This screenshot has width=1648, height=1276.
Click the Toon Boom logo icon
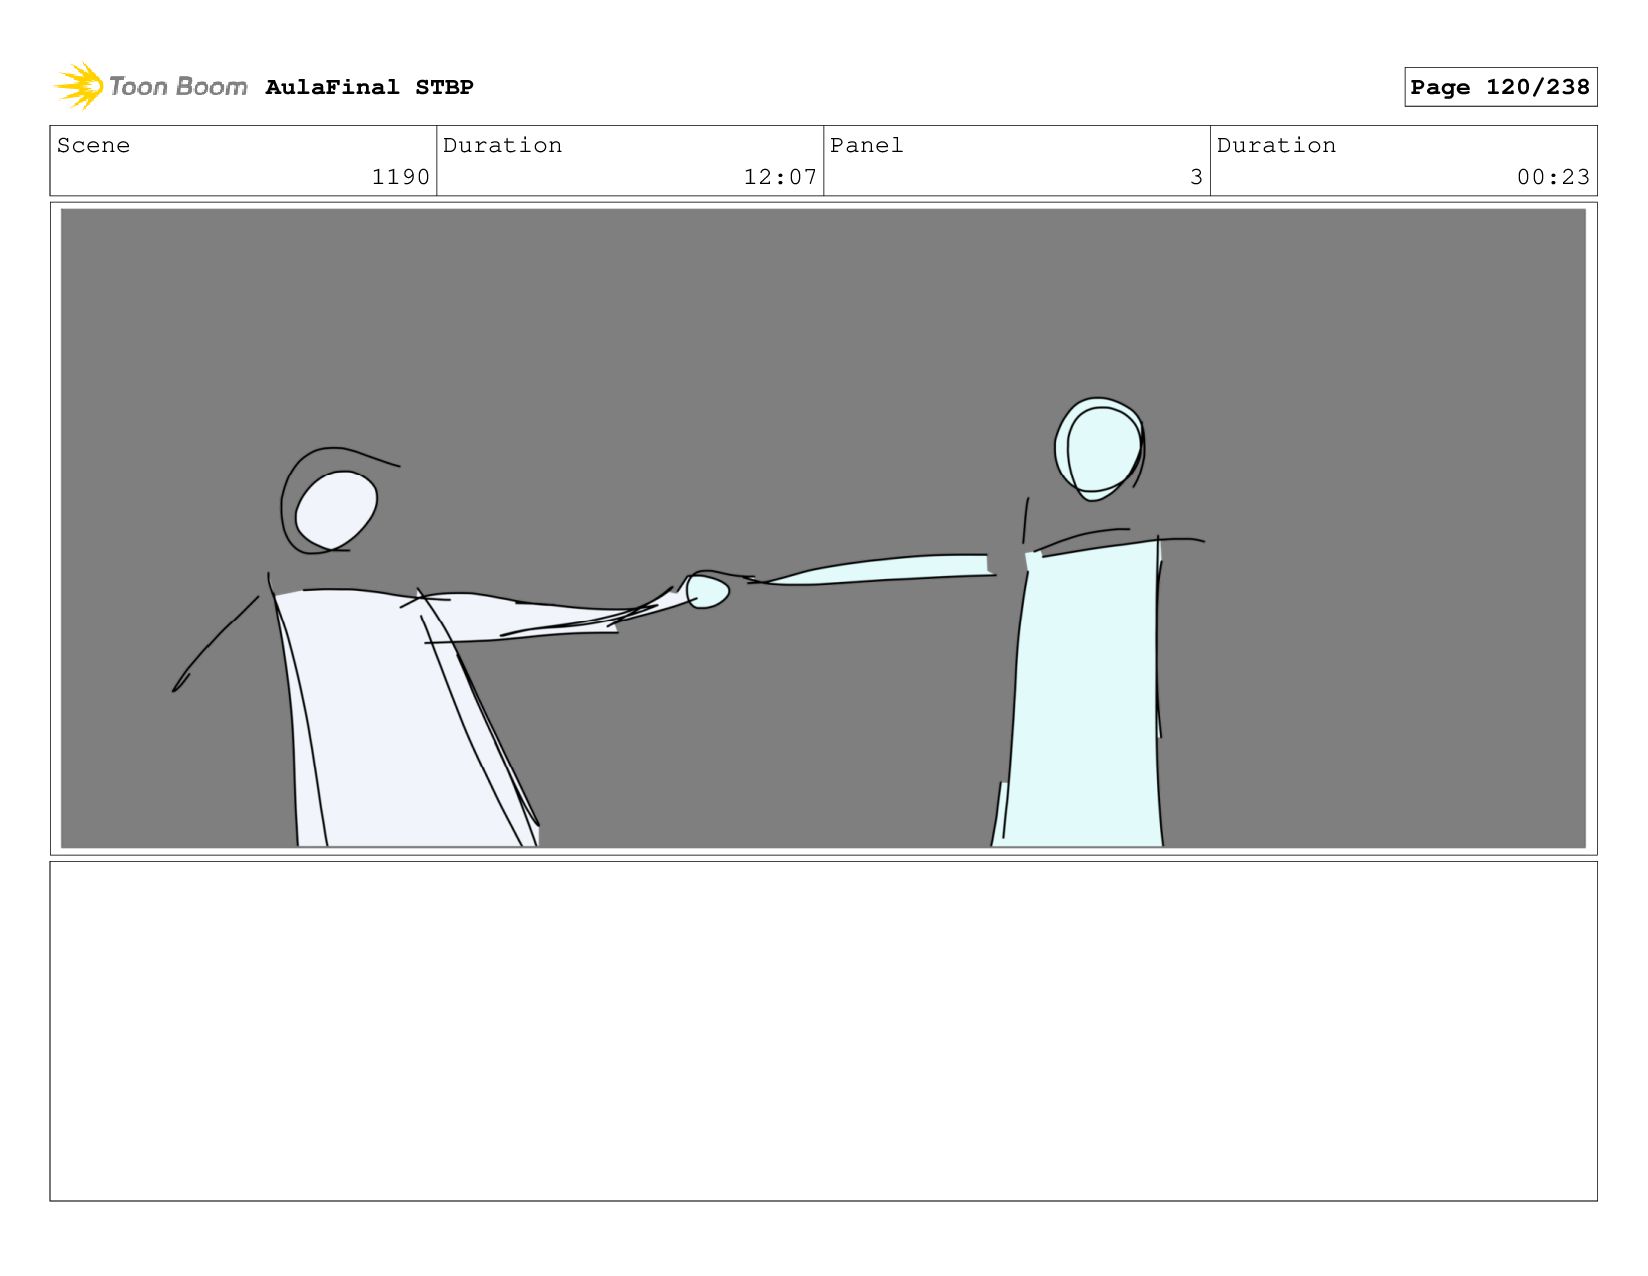(79, 86)
